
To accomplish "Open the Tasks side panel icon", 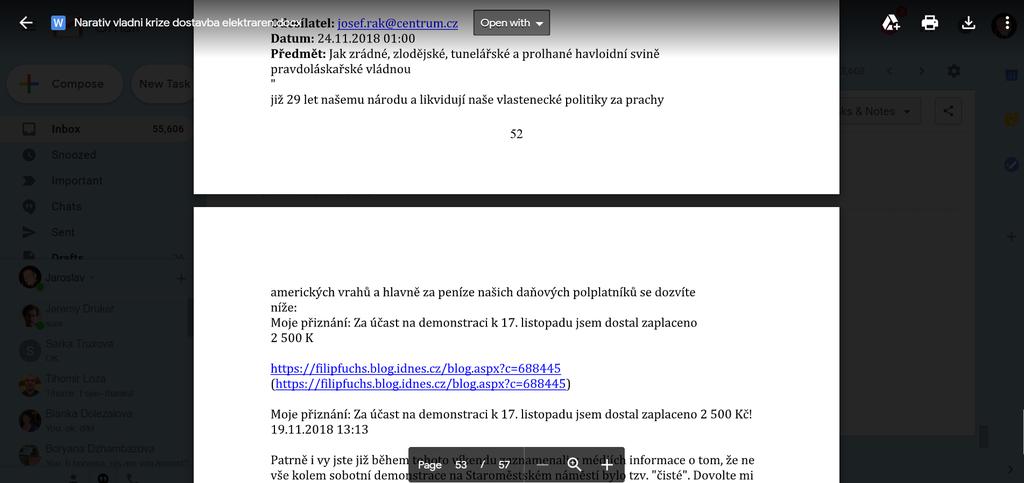I will click(1011, 163).
